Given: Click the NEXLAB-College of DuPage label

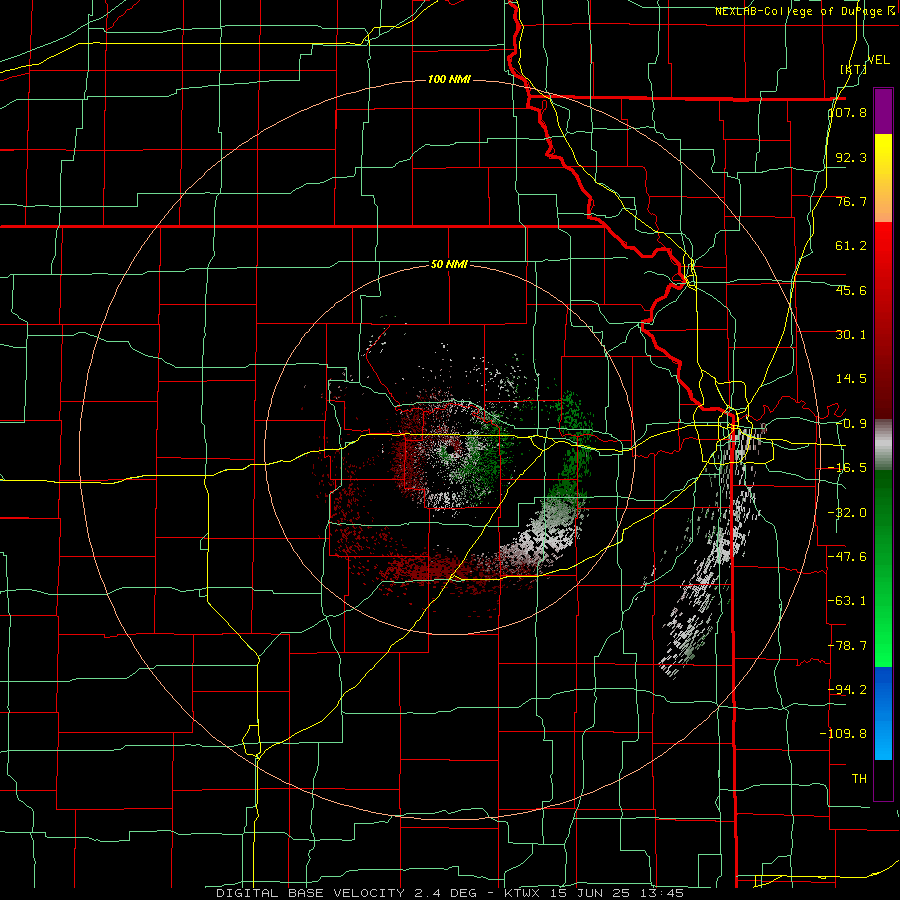Looking at the screenshot, I should pyautogui.click(x=803, y=11).
